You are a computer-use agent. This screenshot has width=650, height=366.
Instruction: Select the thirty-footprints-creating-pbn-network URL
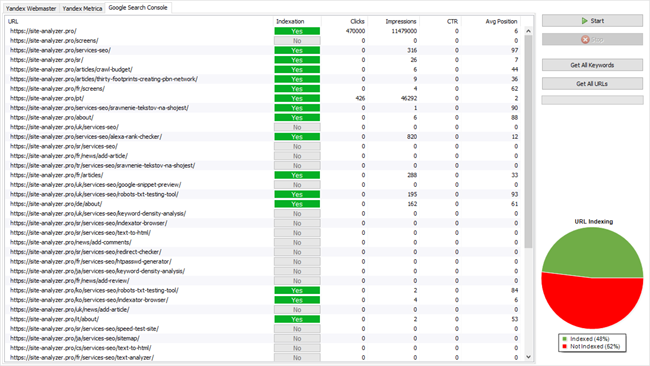tap(104, 79)
